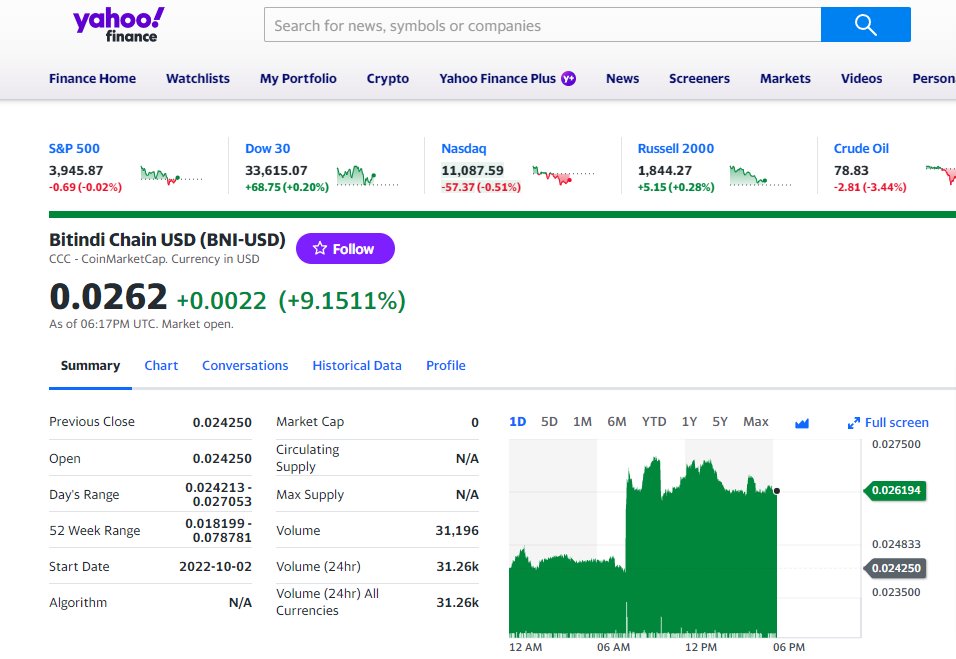Image resolution: width=956 pixels, height=659 pixels.
Task: Click the 0.0262 current price
Action: pyautogui.click(x=108, y=297)
